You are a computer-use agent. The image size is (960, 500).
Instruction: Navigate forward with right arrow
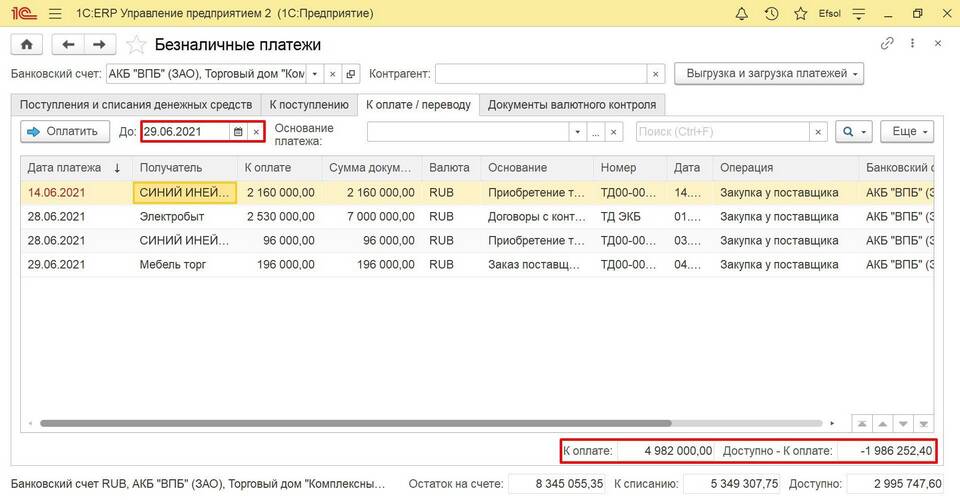click(x=99, y=45)
